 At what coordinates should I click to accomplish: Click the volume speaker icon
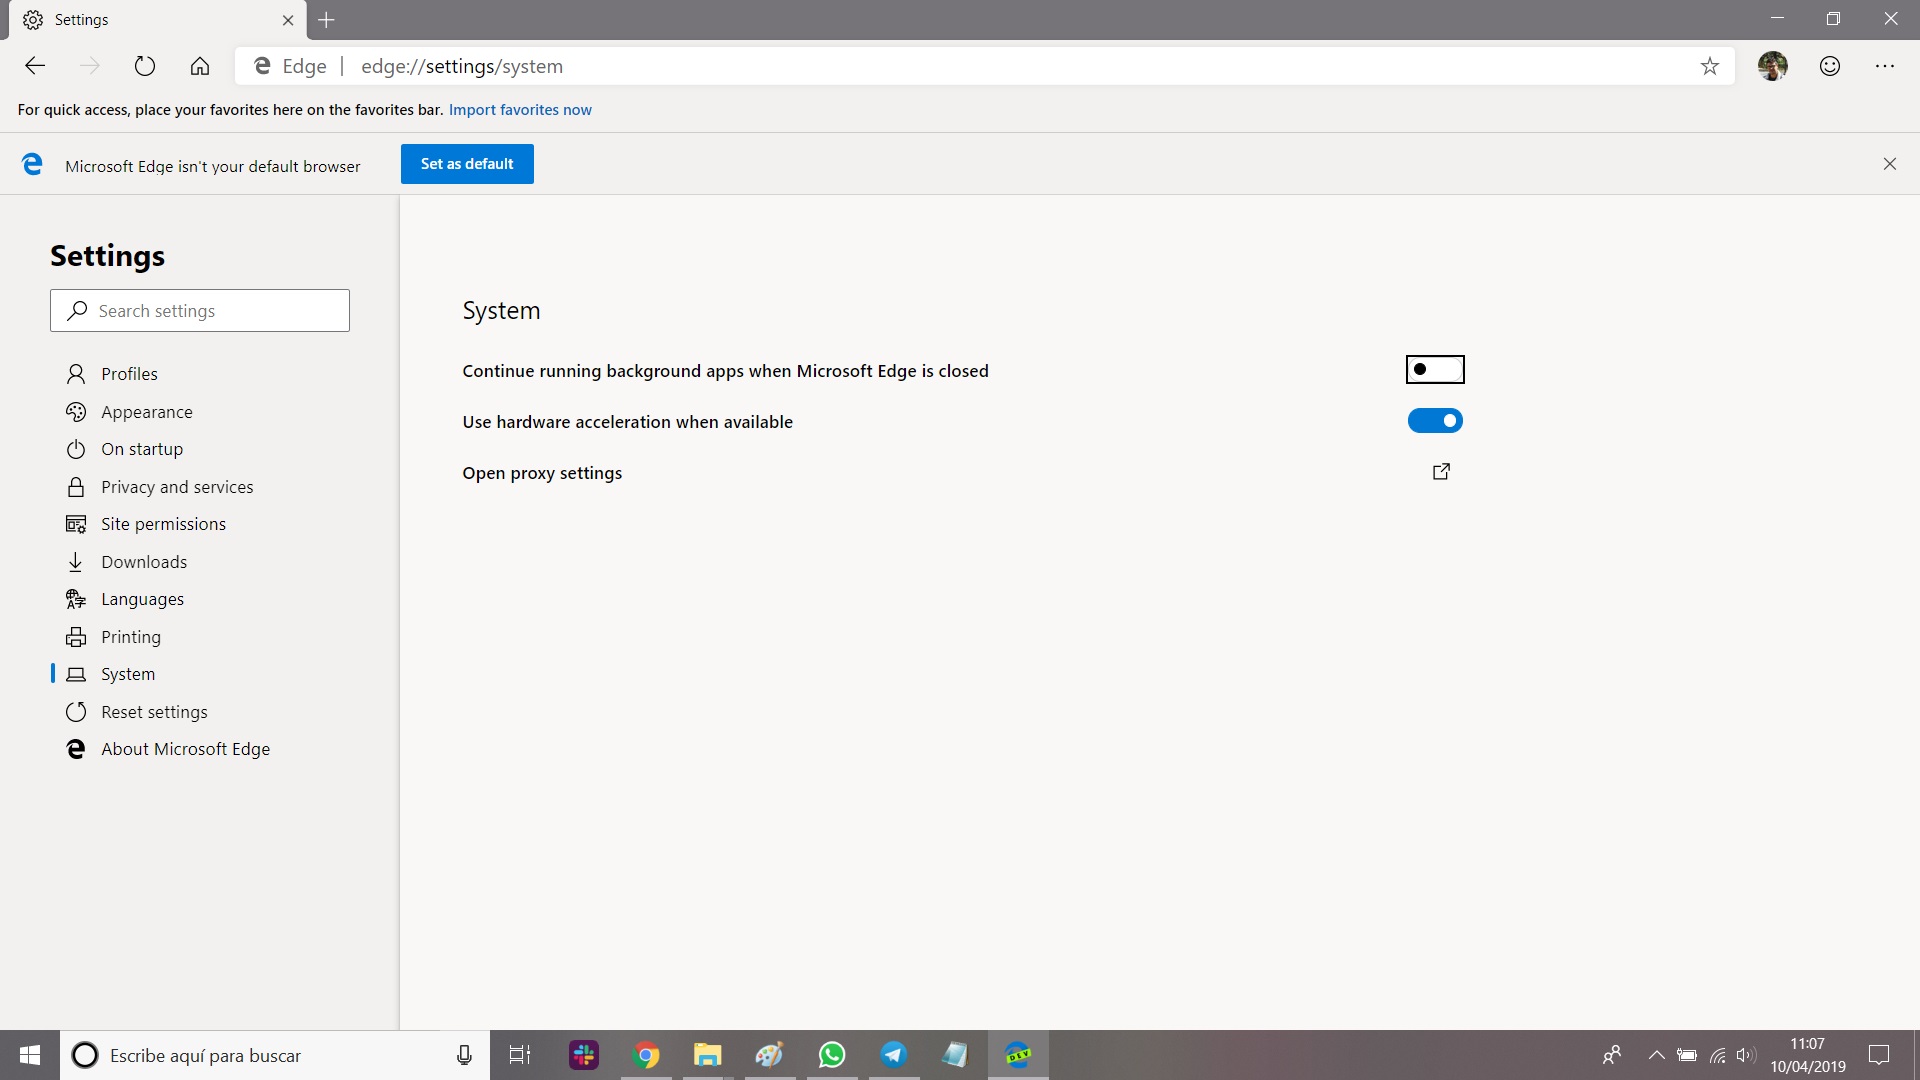(1746, 1055)
